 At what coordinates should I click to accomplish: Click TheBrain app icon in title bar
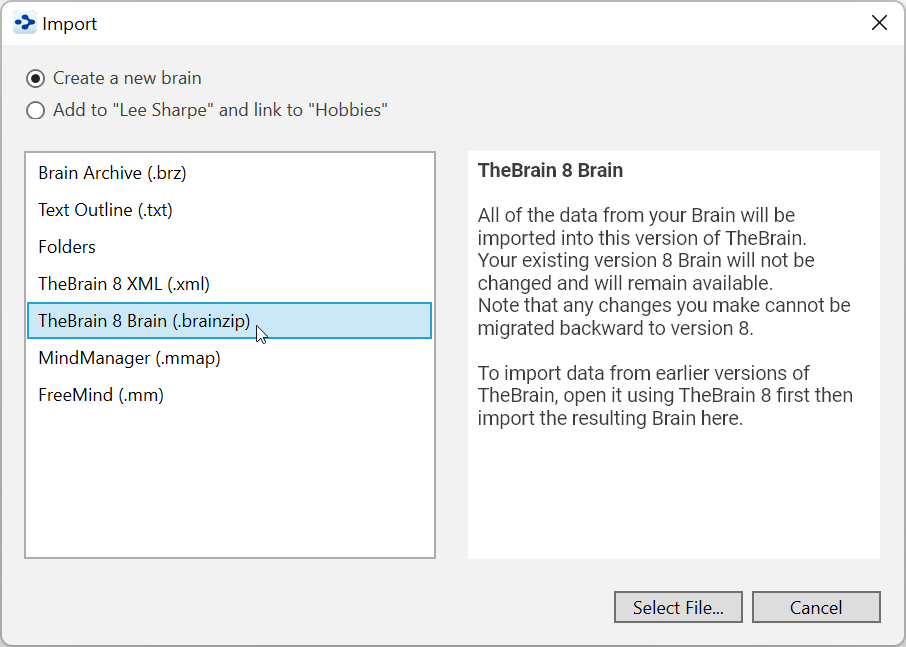click(24, 23)
